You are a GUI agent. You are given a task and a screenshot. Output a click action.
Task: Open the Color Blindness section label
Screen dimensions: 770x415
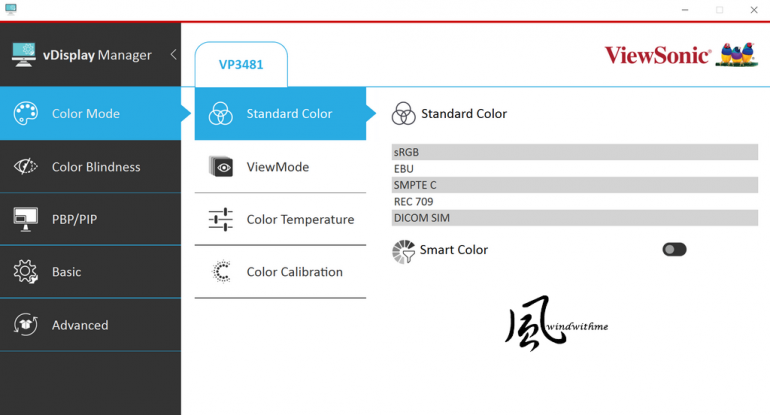[x=96, y=167]
